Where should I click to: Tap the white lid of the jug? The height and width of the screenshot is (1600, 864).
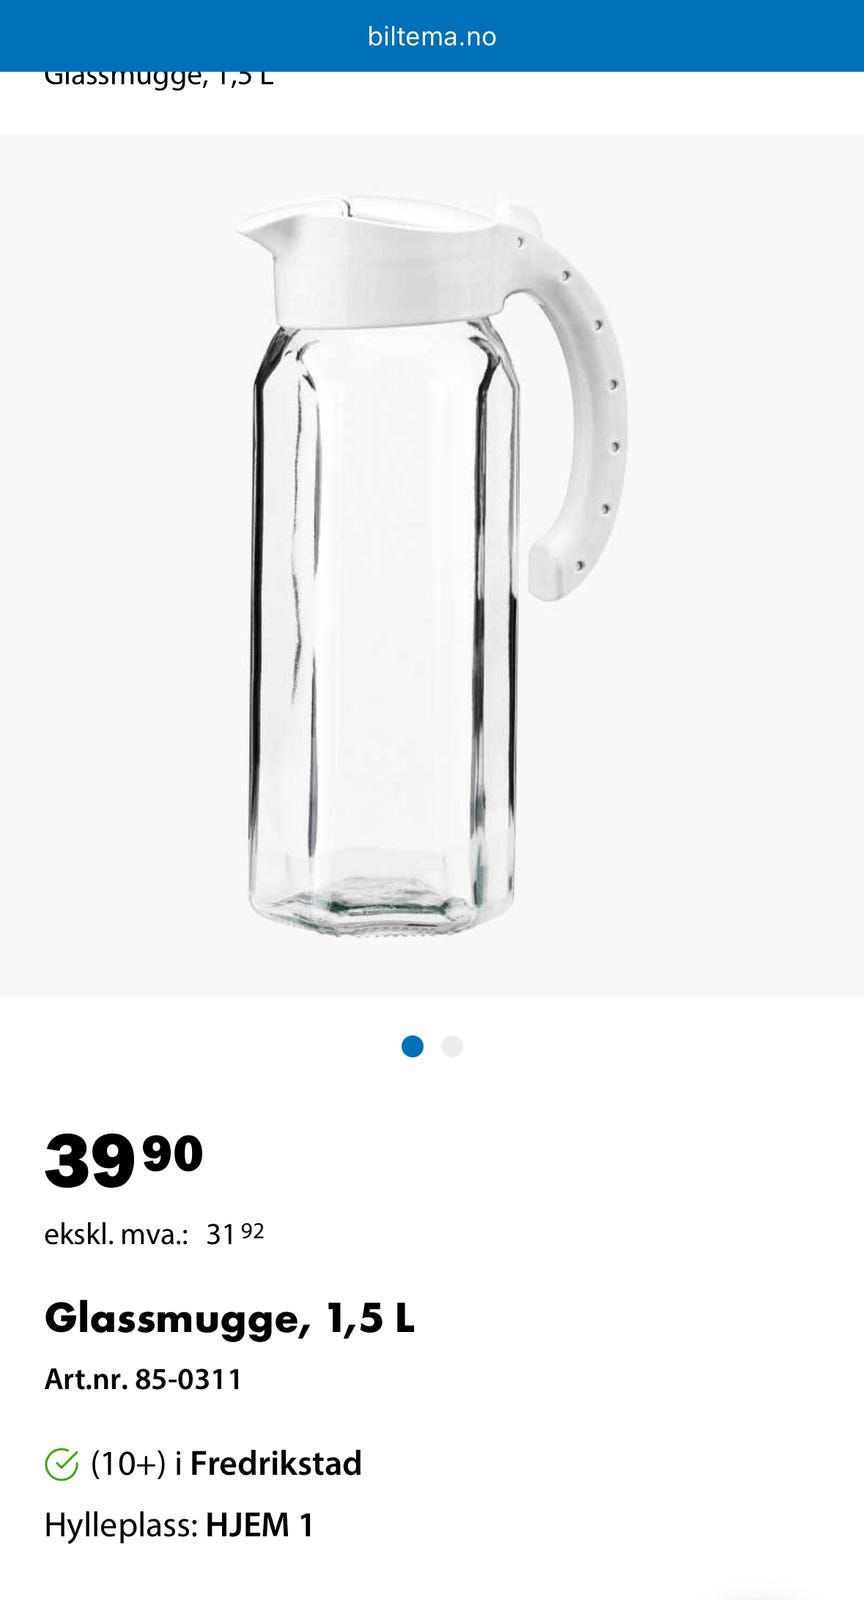click(x=390, y=262)
